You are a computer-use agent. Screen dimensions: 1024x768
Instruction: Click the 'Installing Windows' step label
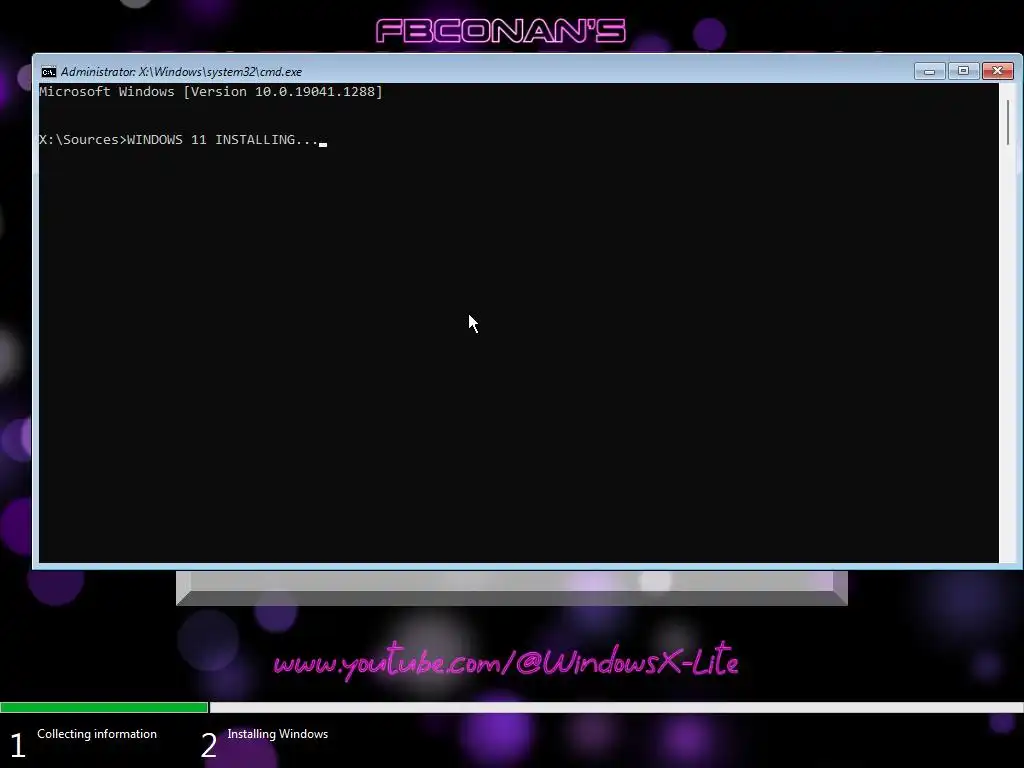click(x=278, y=734)
